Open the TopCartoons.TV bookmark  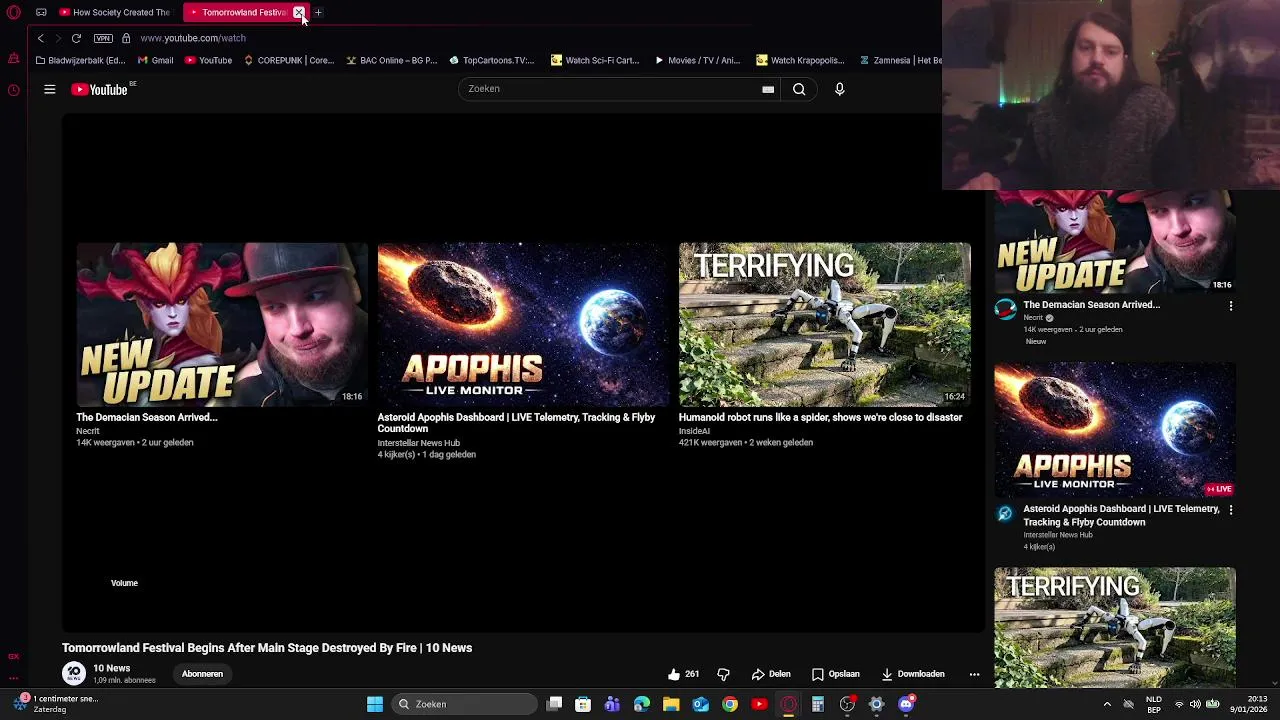(x=492, y=60)
